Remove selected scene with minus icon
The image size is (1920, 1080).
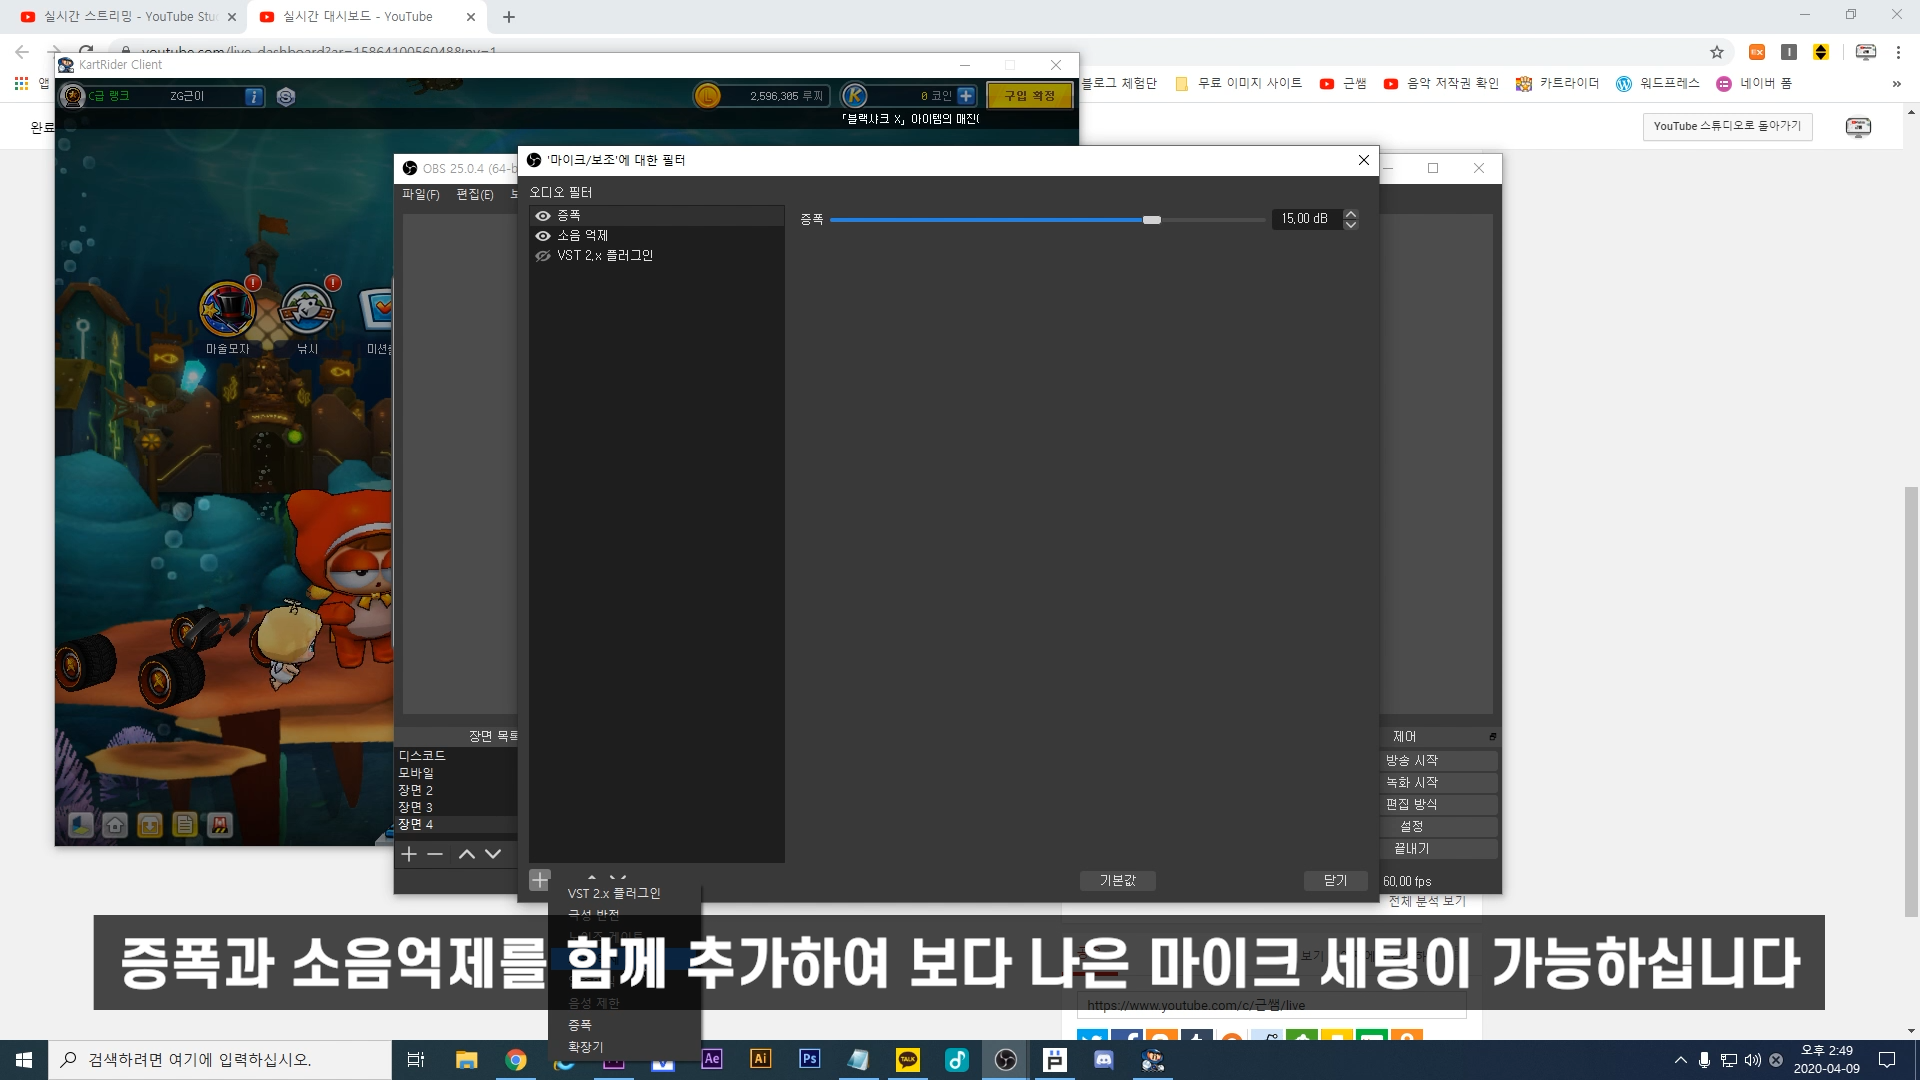[435, 854]
